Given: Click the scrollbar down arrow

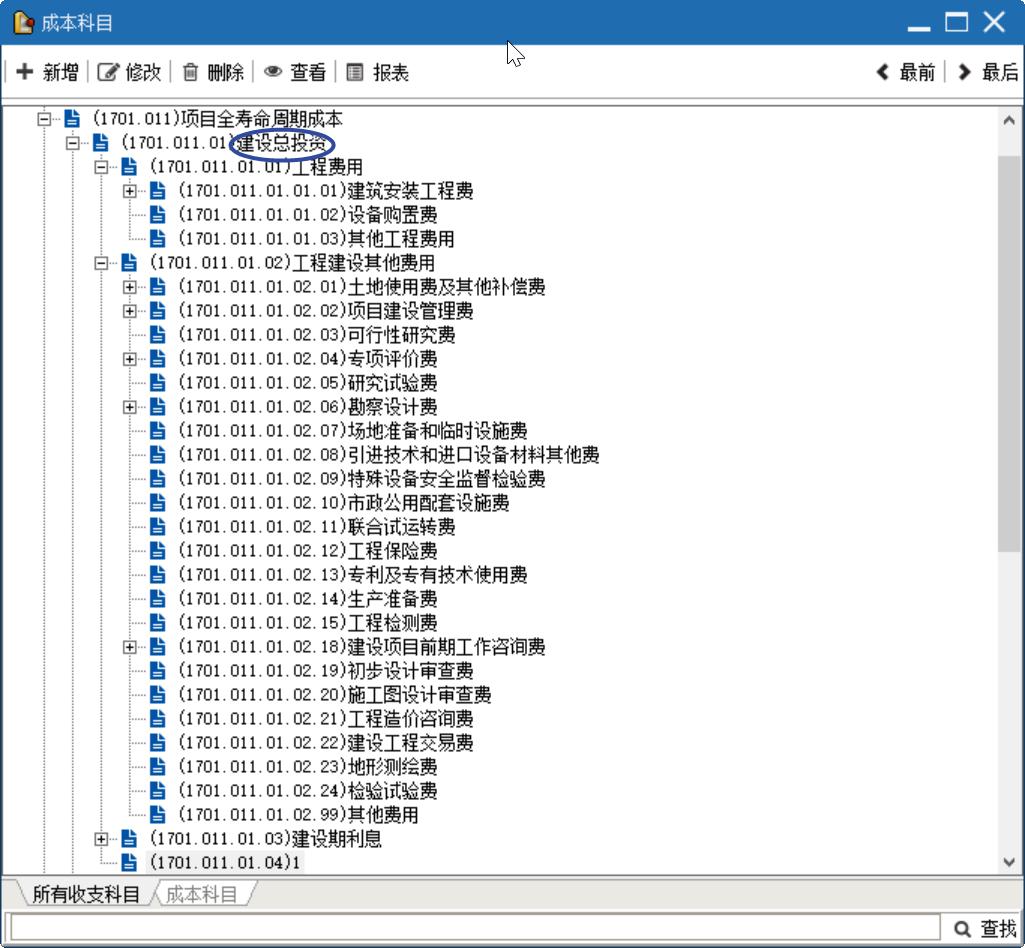Looking at the screenshot, I should pos(1009,862).
